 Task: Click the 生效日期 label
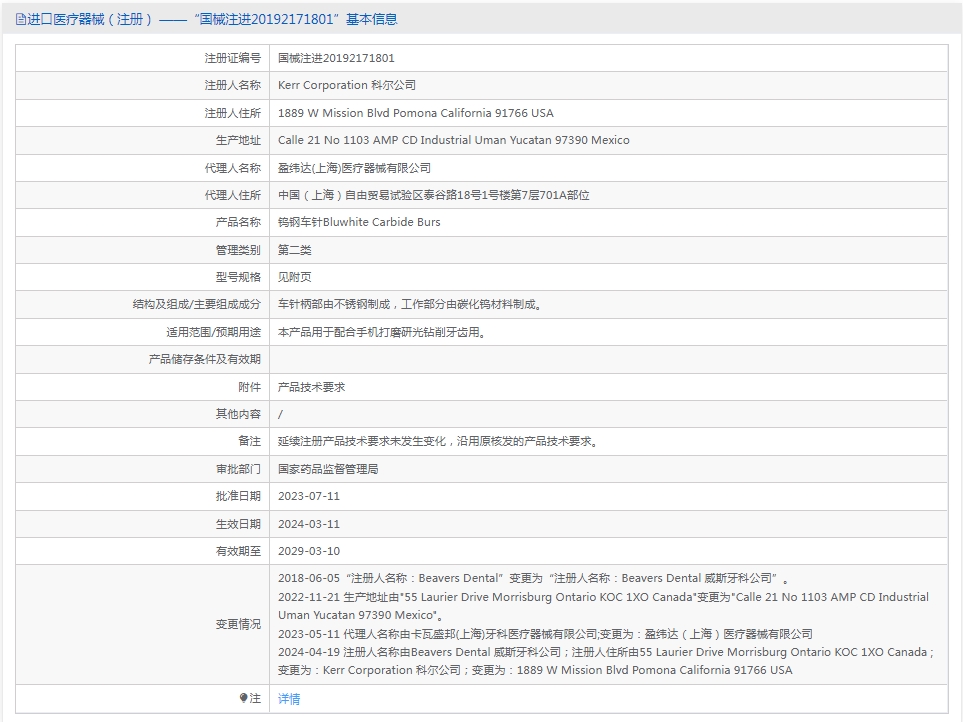tap(238, 524)
